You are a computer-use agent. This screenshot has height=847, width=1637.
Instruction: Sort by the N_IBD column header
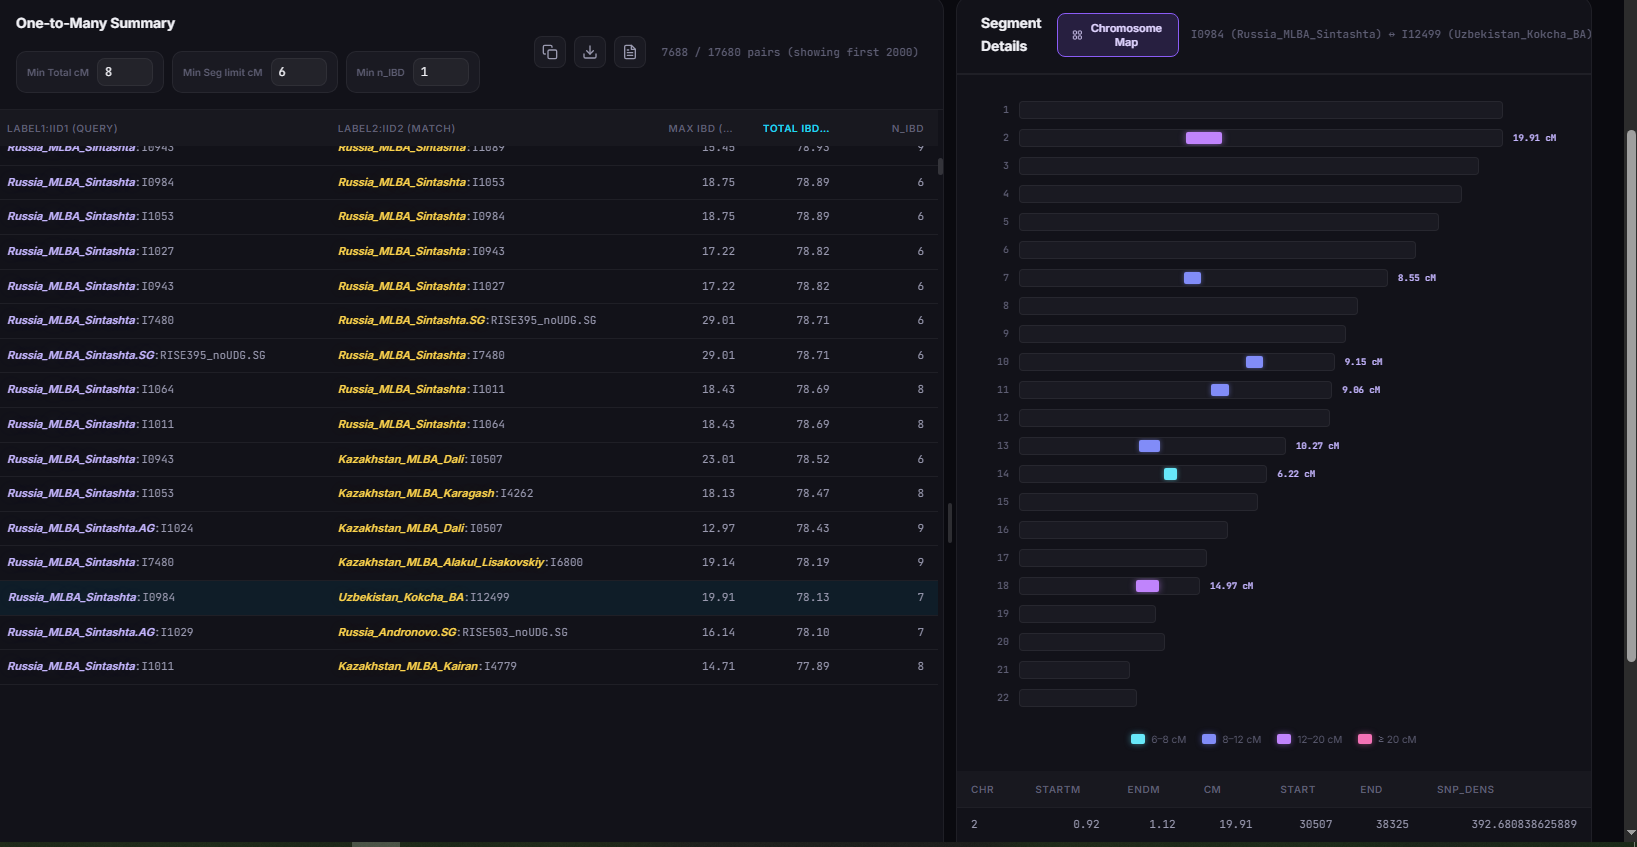click(908, 128)
